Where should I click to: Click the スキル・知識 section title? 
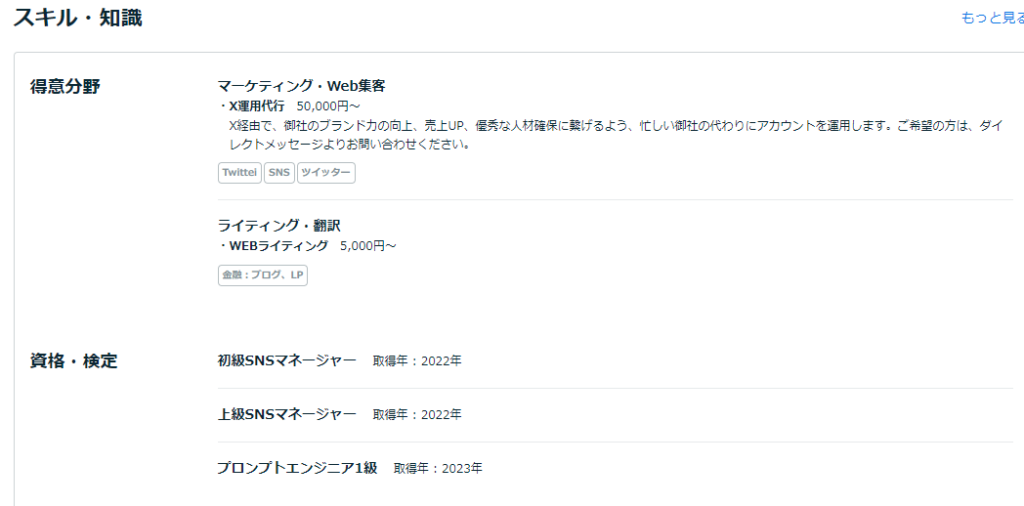pos(78,18)
